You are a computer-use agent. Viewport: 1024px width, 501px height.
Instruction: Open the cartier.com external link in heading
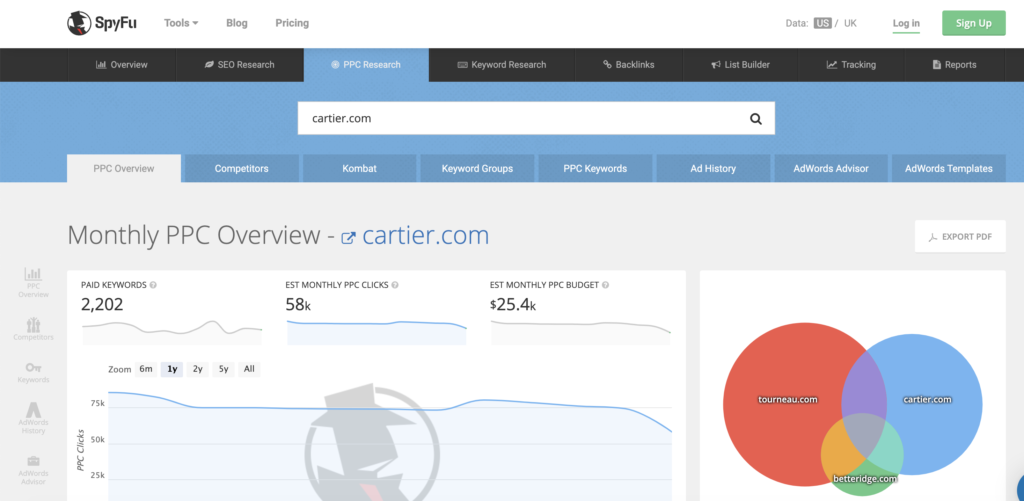pyautogui.click(x=415, y=236)
